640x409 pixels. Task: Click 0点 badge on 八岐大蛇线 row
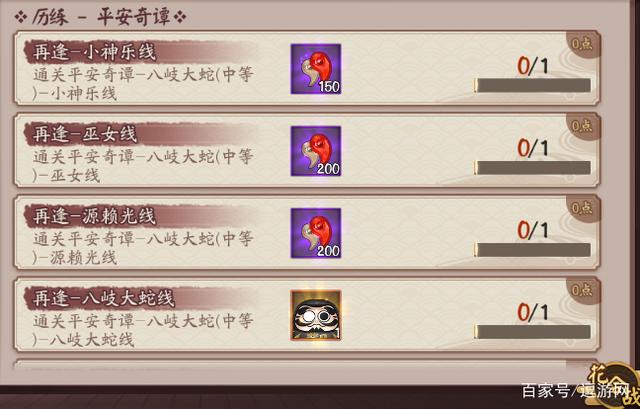click(x=582, y=290)
